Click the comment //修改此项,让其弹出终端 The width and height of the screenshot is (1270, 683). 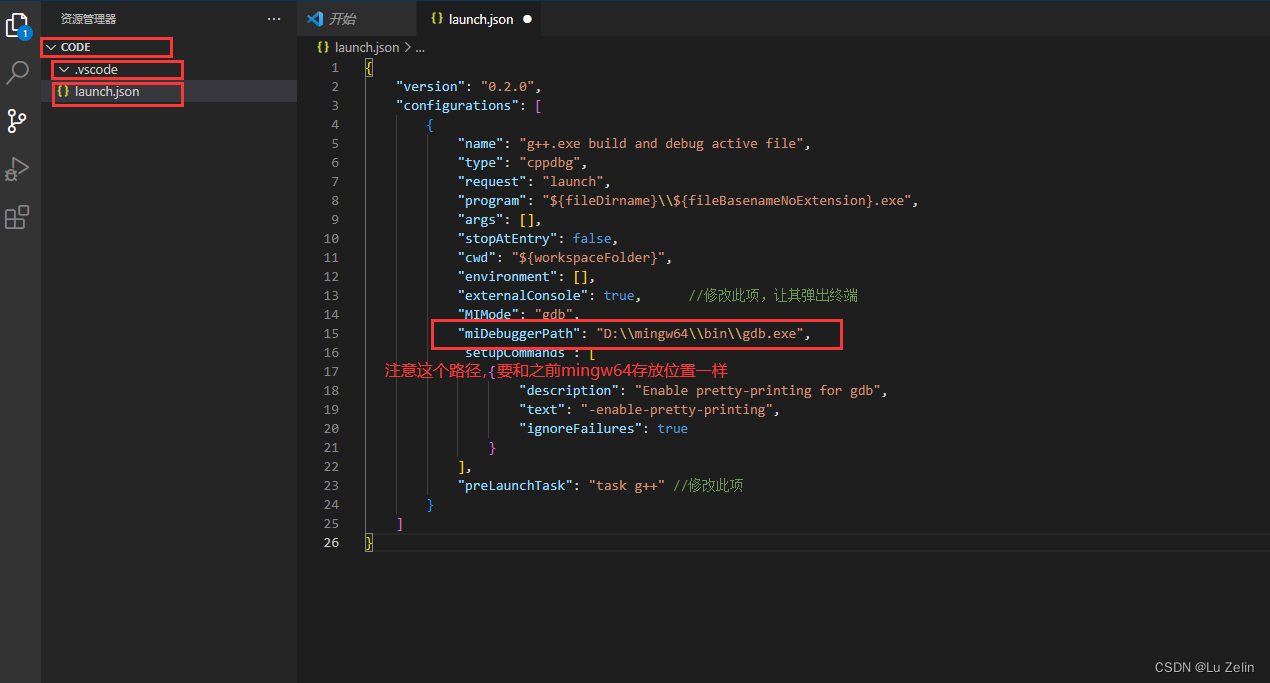[773, 295]
